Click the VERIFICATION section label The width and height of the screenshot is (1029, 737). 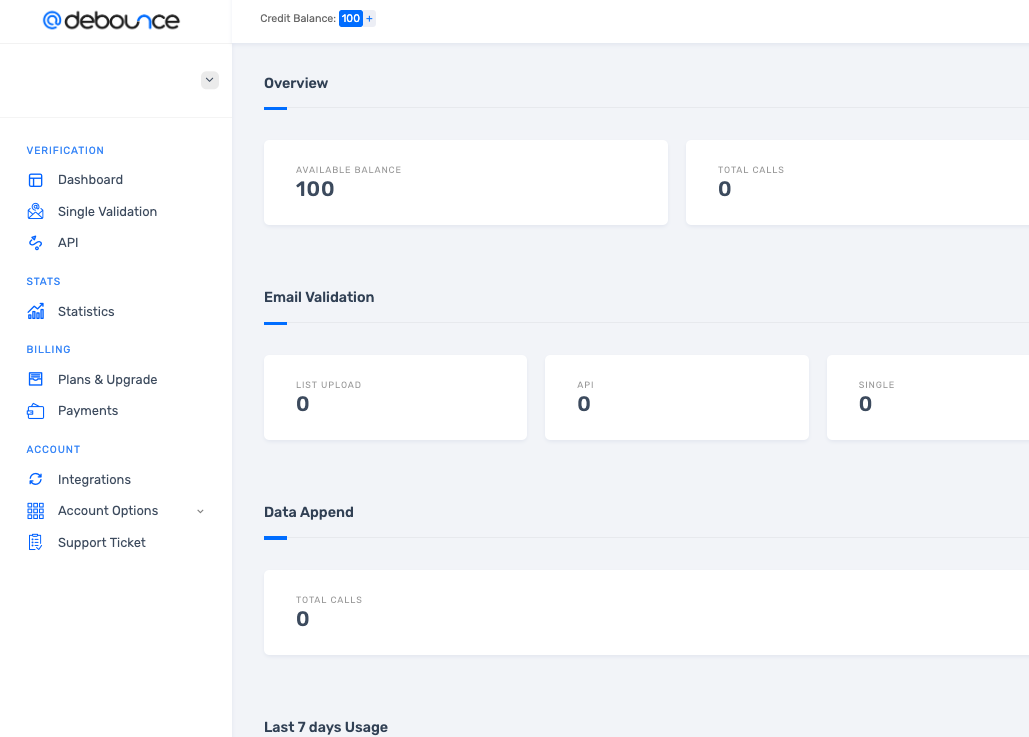[65, 150]
